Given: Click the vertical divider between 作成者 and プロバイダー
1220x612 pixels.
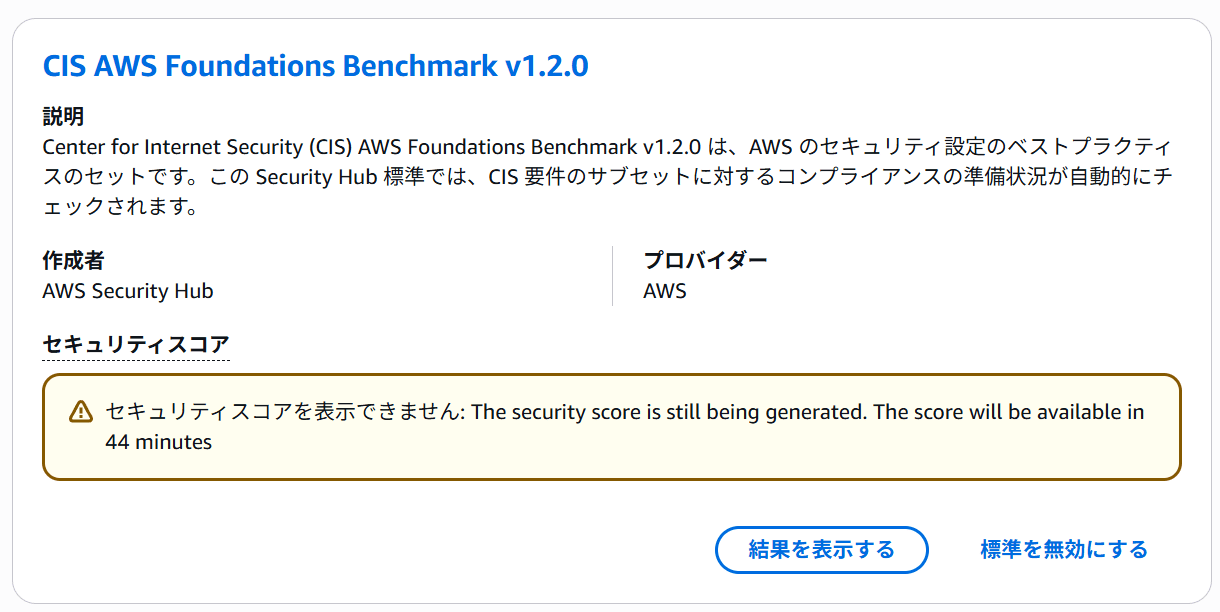Looking at the screenshot, I should (x=612, y=276).
